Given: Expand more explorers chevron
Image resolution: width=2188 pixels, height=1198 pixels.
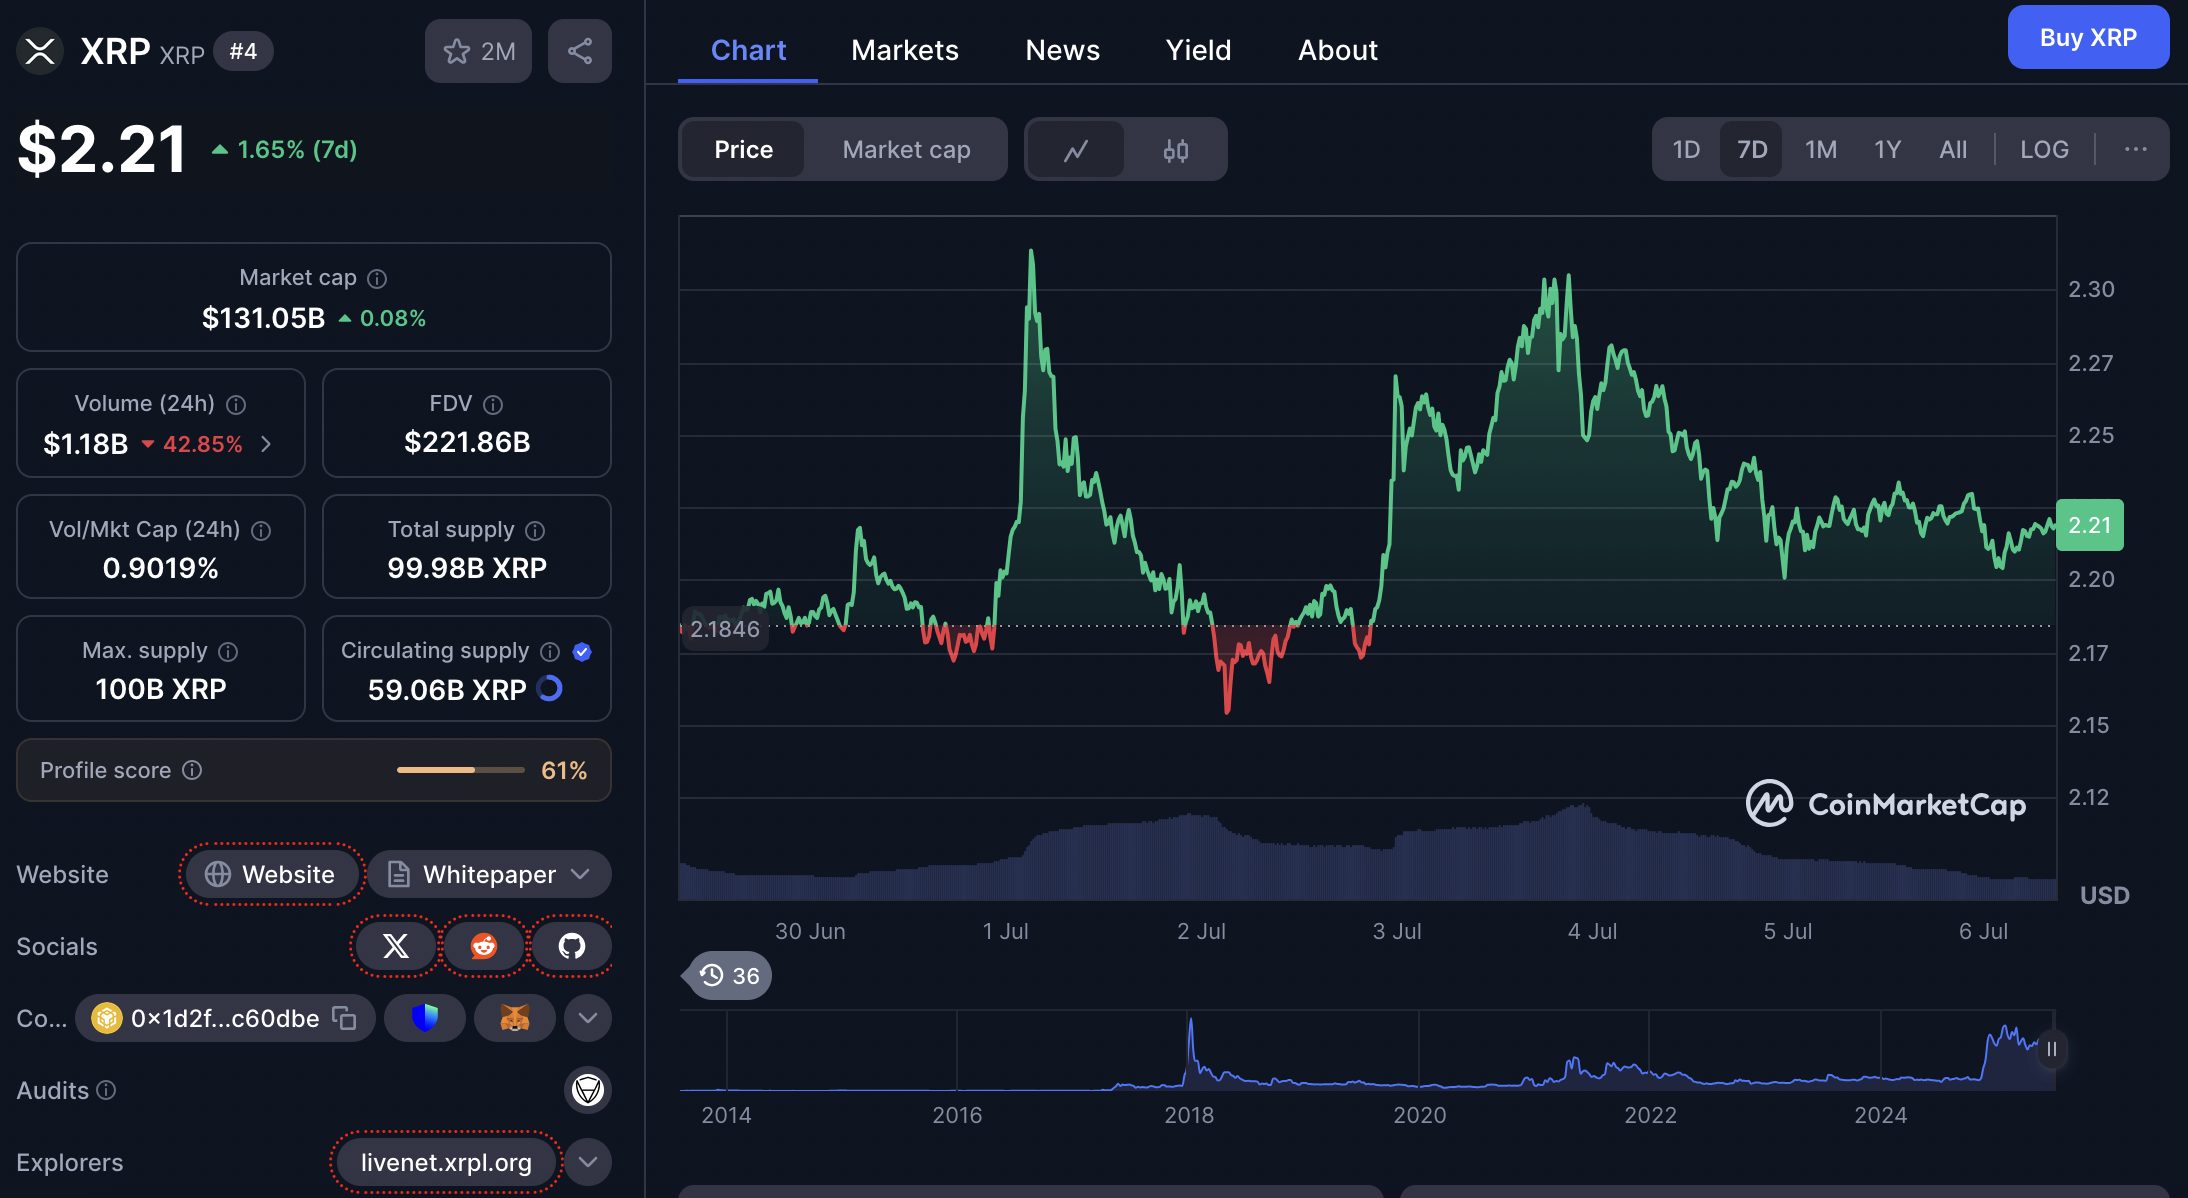Looking at the screenshot, I should 588,1162.
